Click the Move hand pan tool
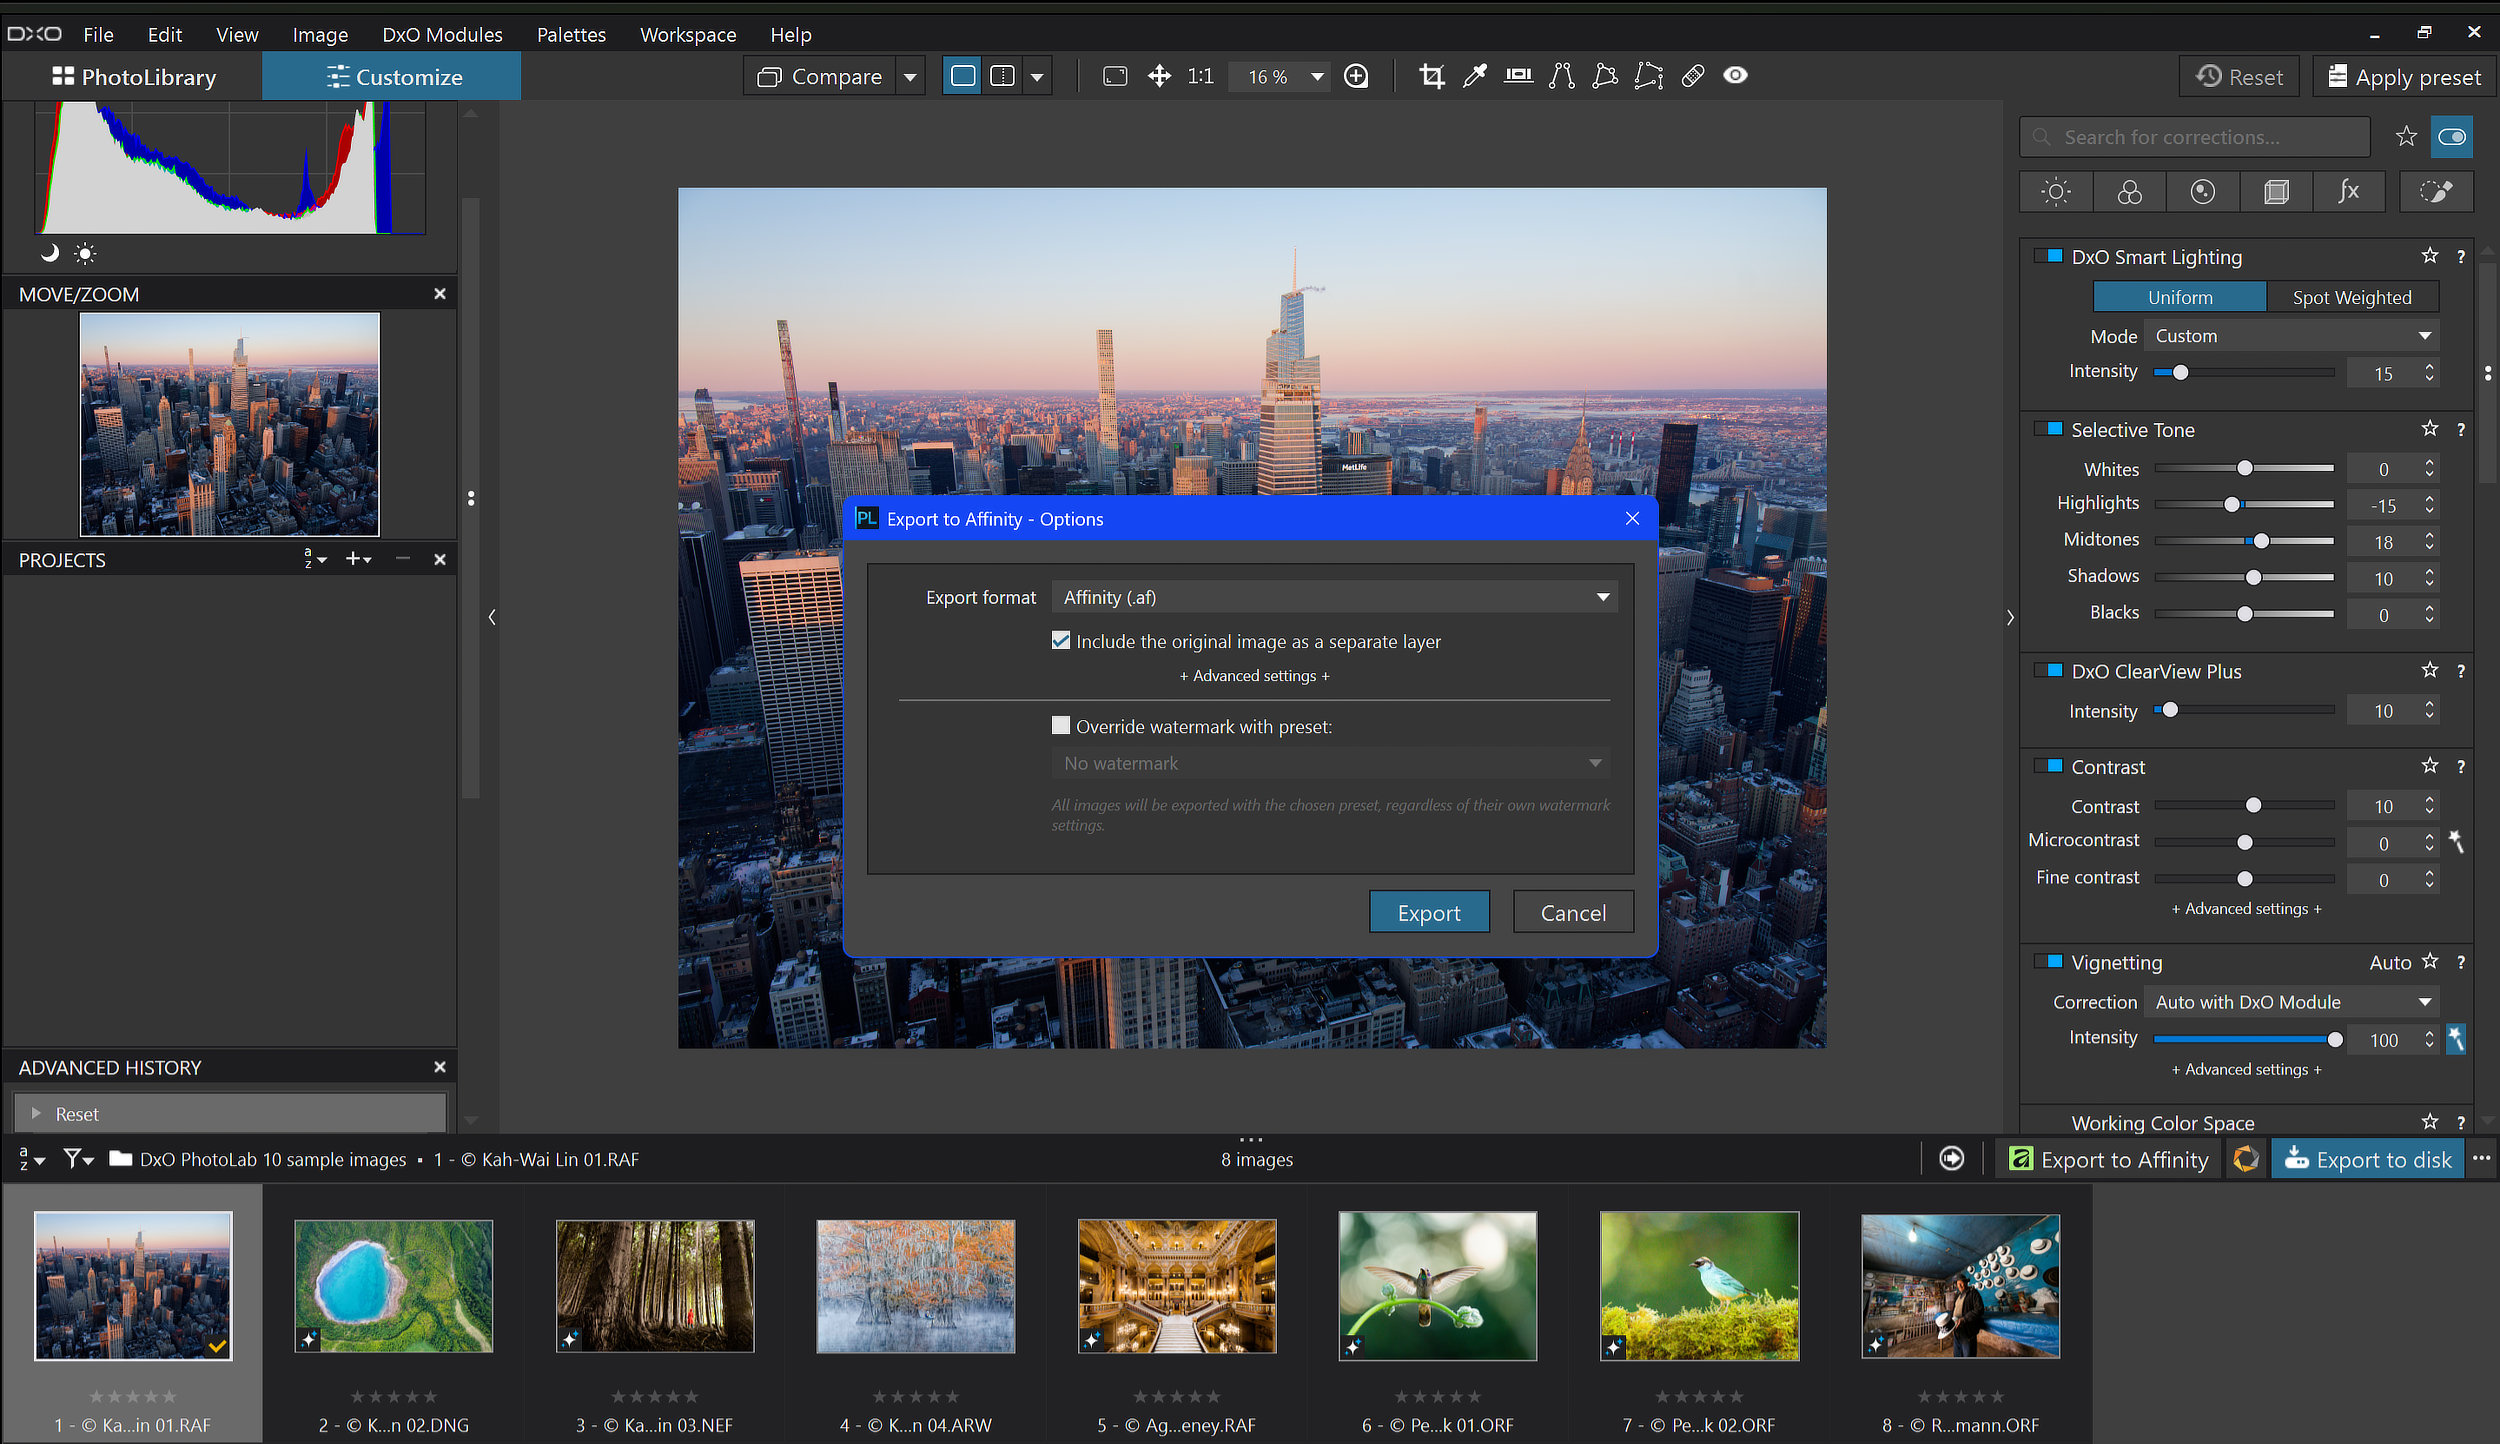The width and height of the screenshot is (2500, 1444). (1159, 76)
